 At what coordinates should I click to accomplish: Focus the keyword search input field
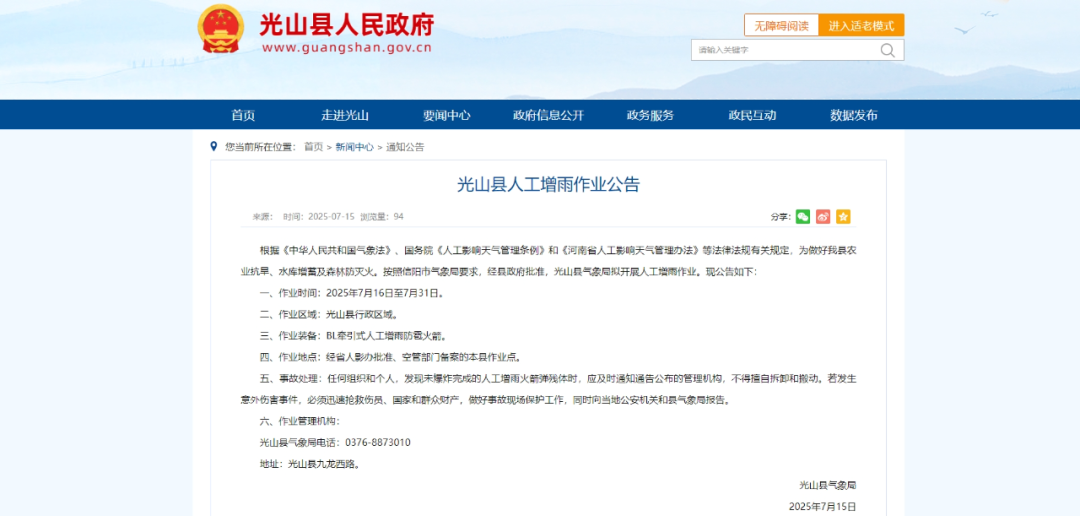coord(785,50)
